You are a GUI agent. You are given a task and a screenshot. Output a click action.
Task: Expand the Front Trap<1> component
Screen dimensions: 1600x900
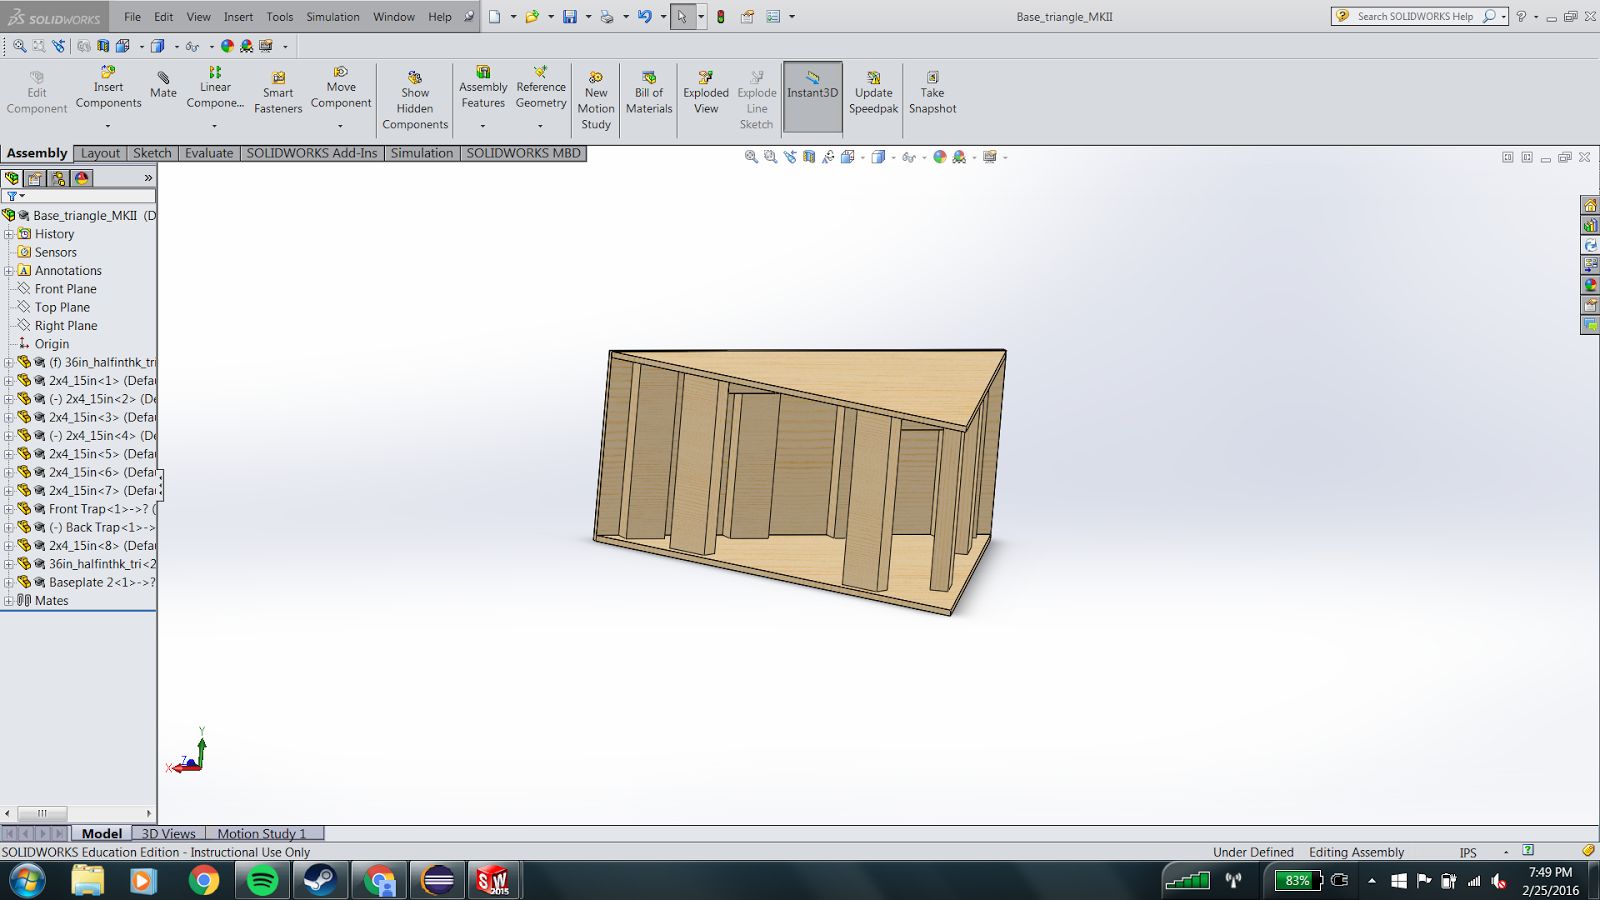[9, 509]
